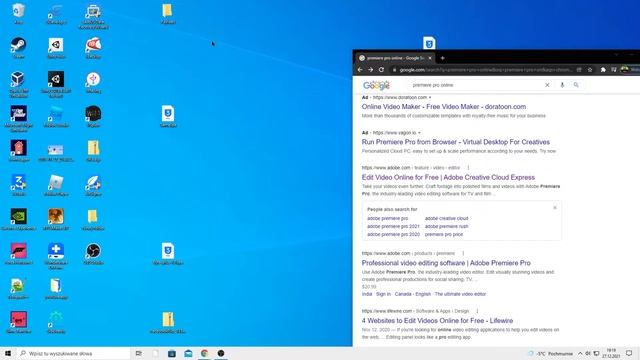Screen dimensions: 640x360
Task: Switch to OBS on the taskbar
Action: [x=221, y=353]
